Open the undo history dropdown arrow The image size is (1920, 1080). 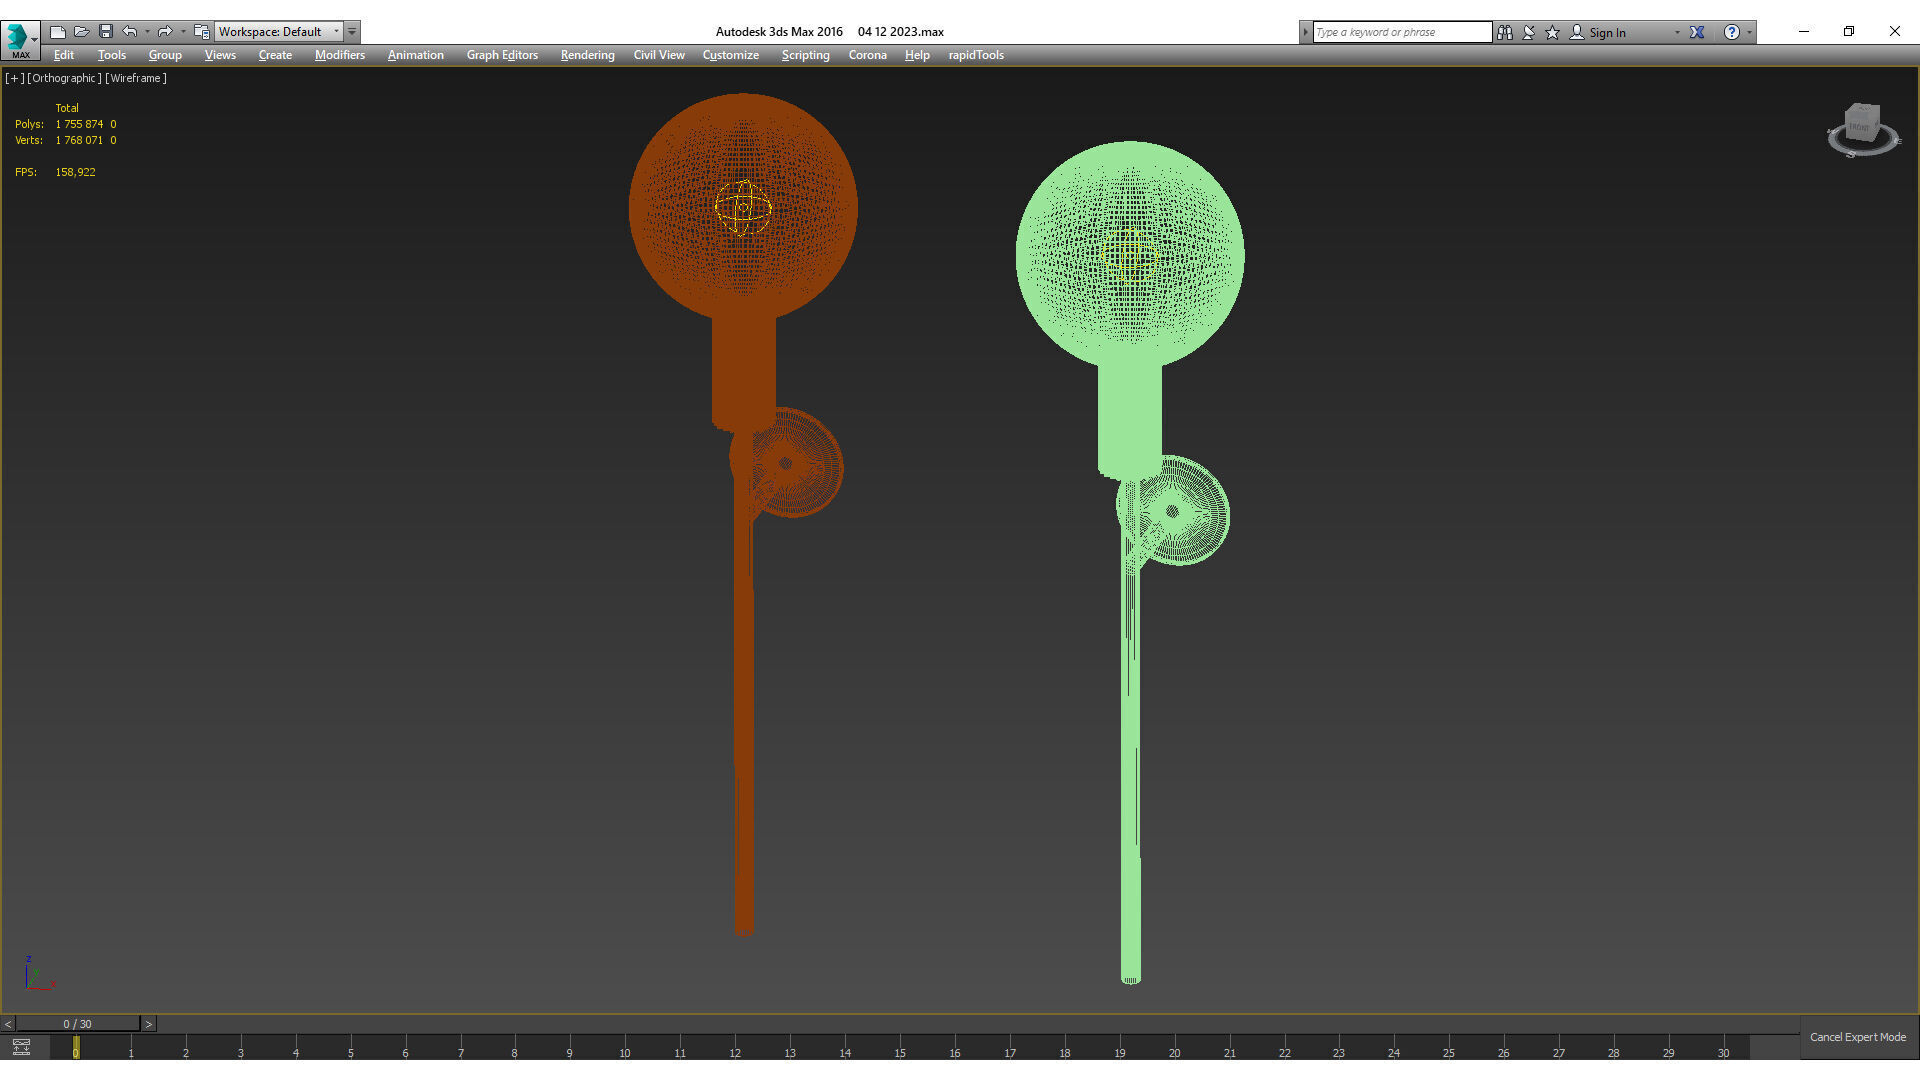(147, 32)
